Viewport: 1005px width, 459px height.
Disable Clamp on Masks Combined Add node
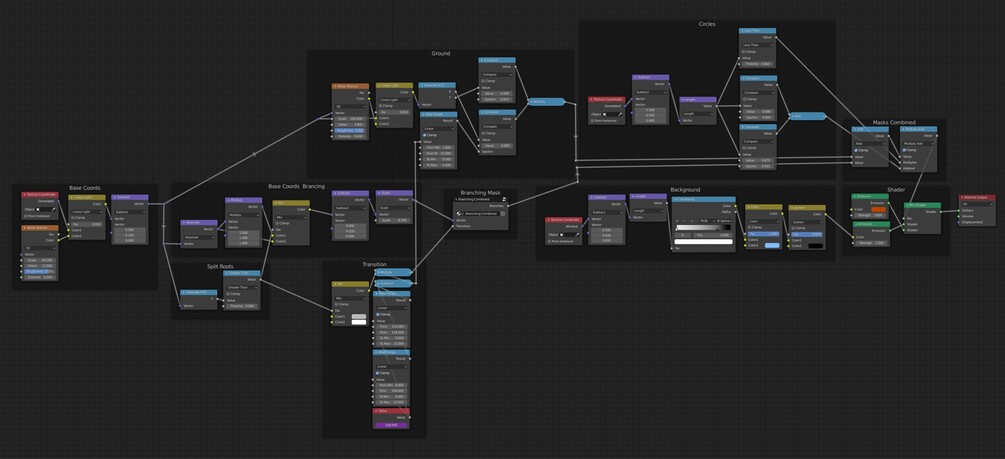point(856,150)
